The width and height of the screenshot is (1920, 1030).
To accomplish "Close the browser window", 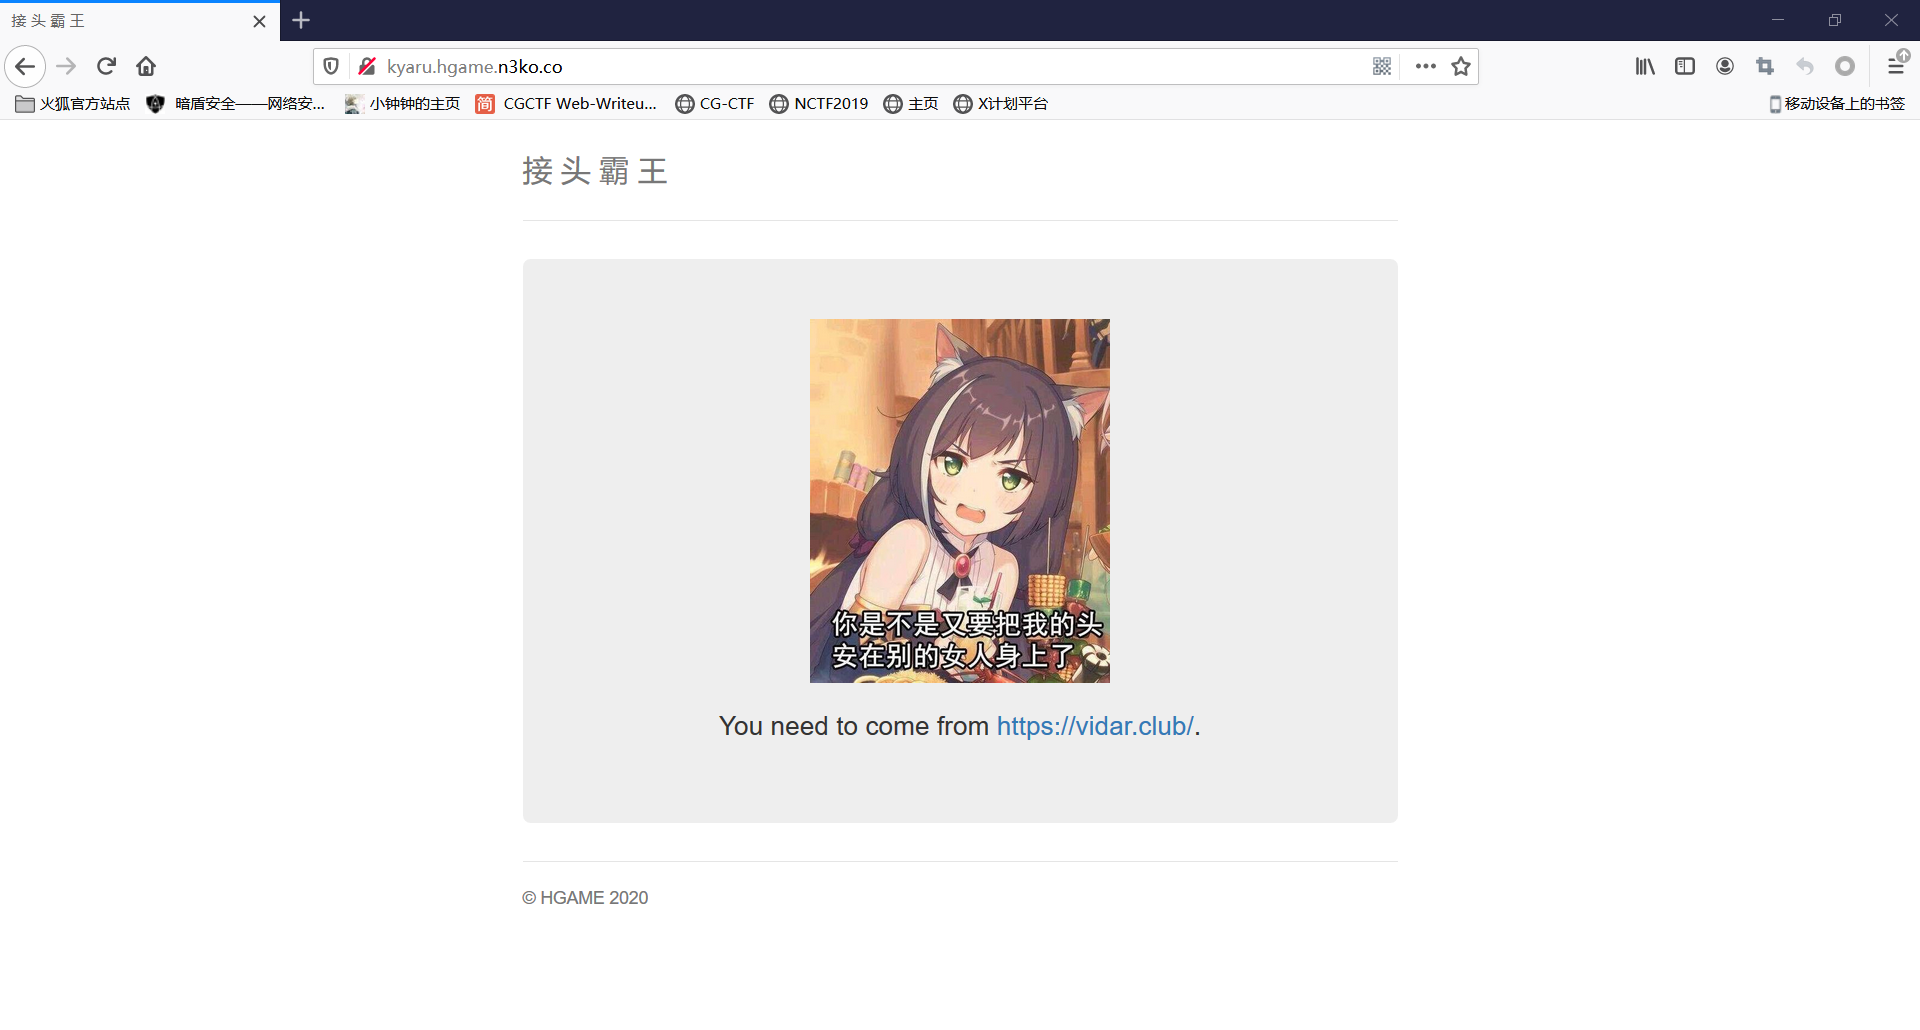I will pyautogui.click(x=1891, y=20).
